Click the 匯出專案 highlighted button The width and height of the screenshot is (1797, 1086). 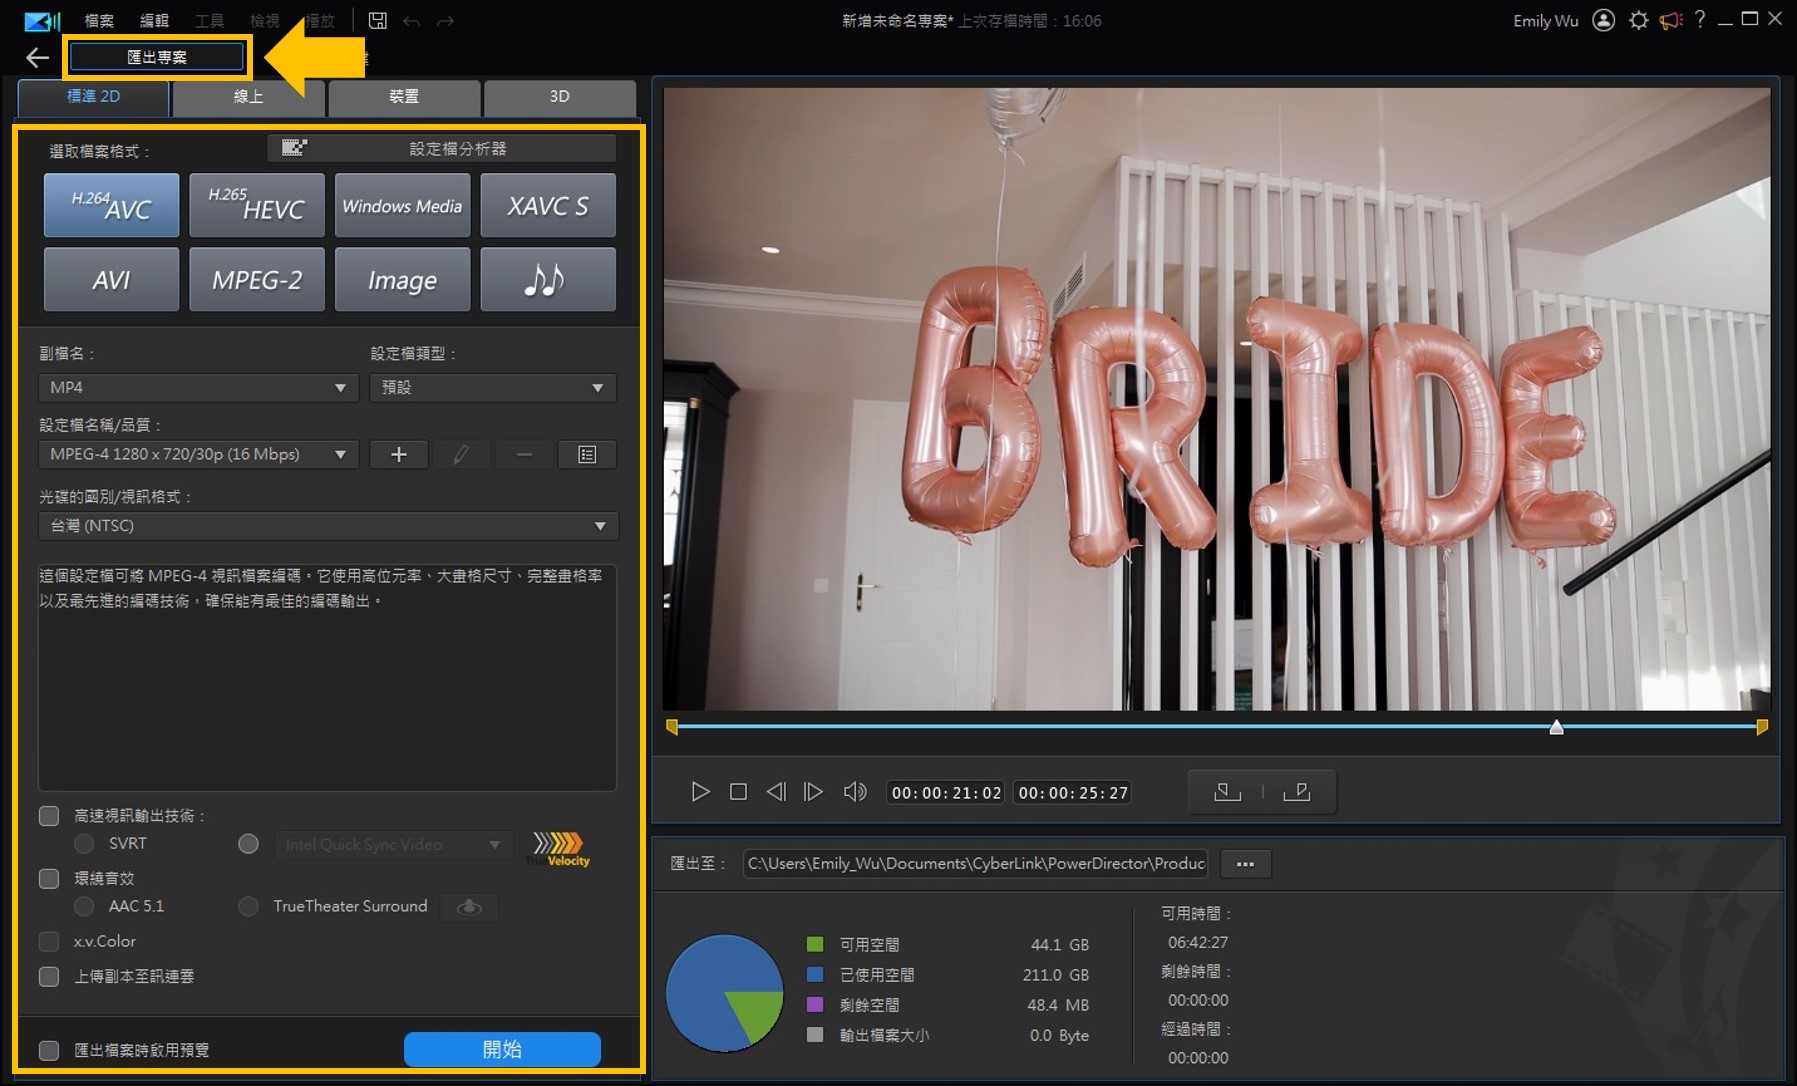[x=156, y=57]
